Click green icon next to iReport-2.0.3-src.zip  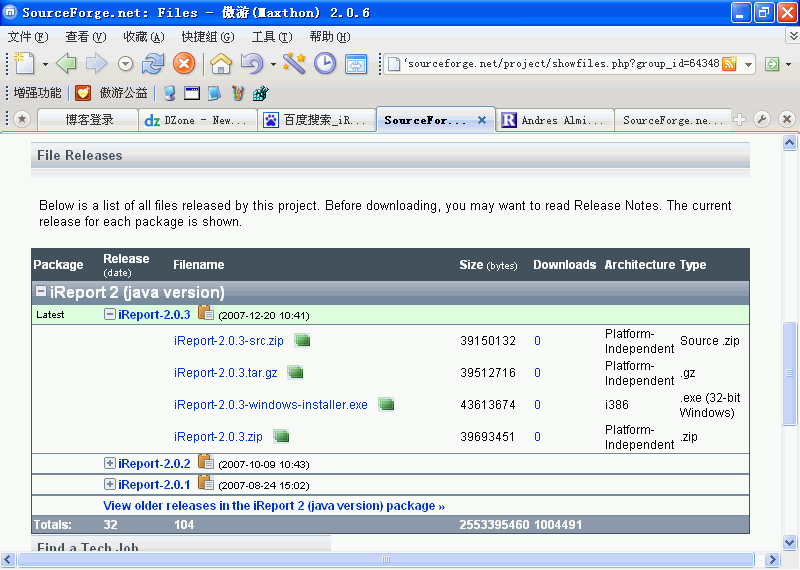point(302,340)
